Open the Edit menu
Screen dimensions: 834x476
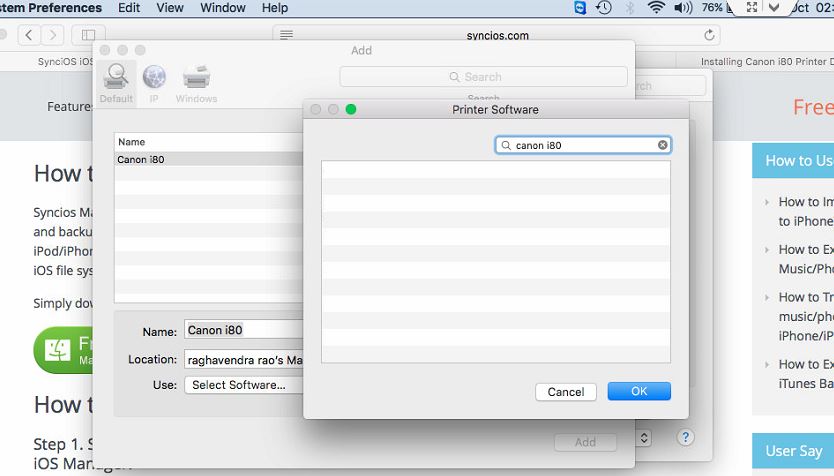(x=129, y=8)
